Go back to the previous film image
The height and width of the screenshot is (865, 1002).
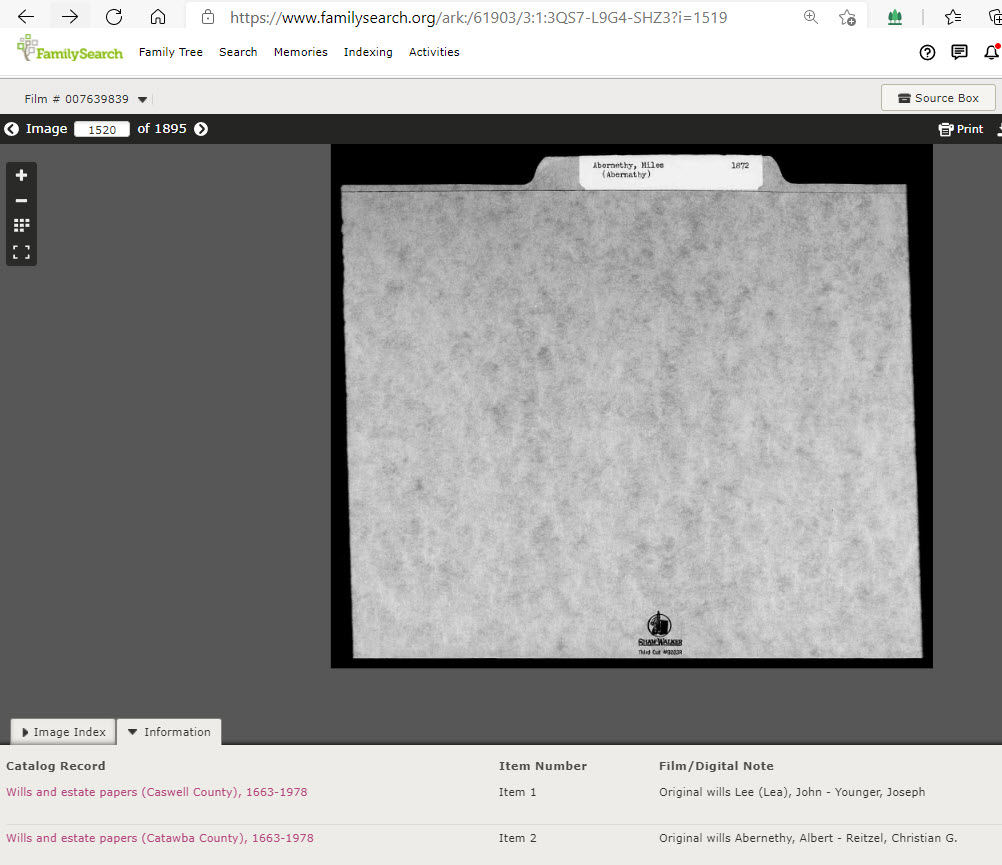pyautogui.click(x=10, y=128)
